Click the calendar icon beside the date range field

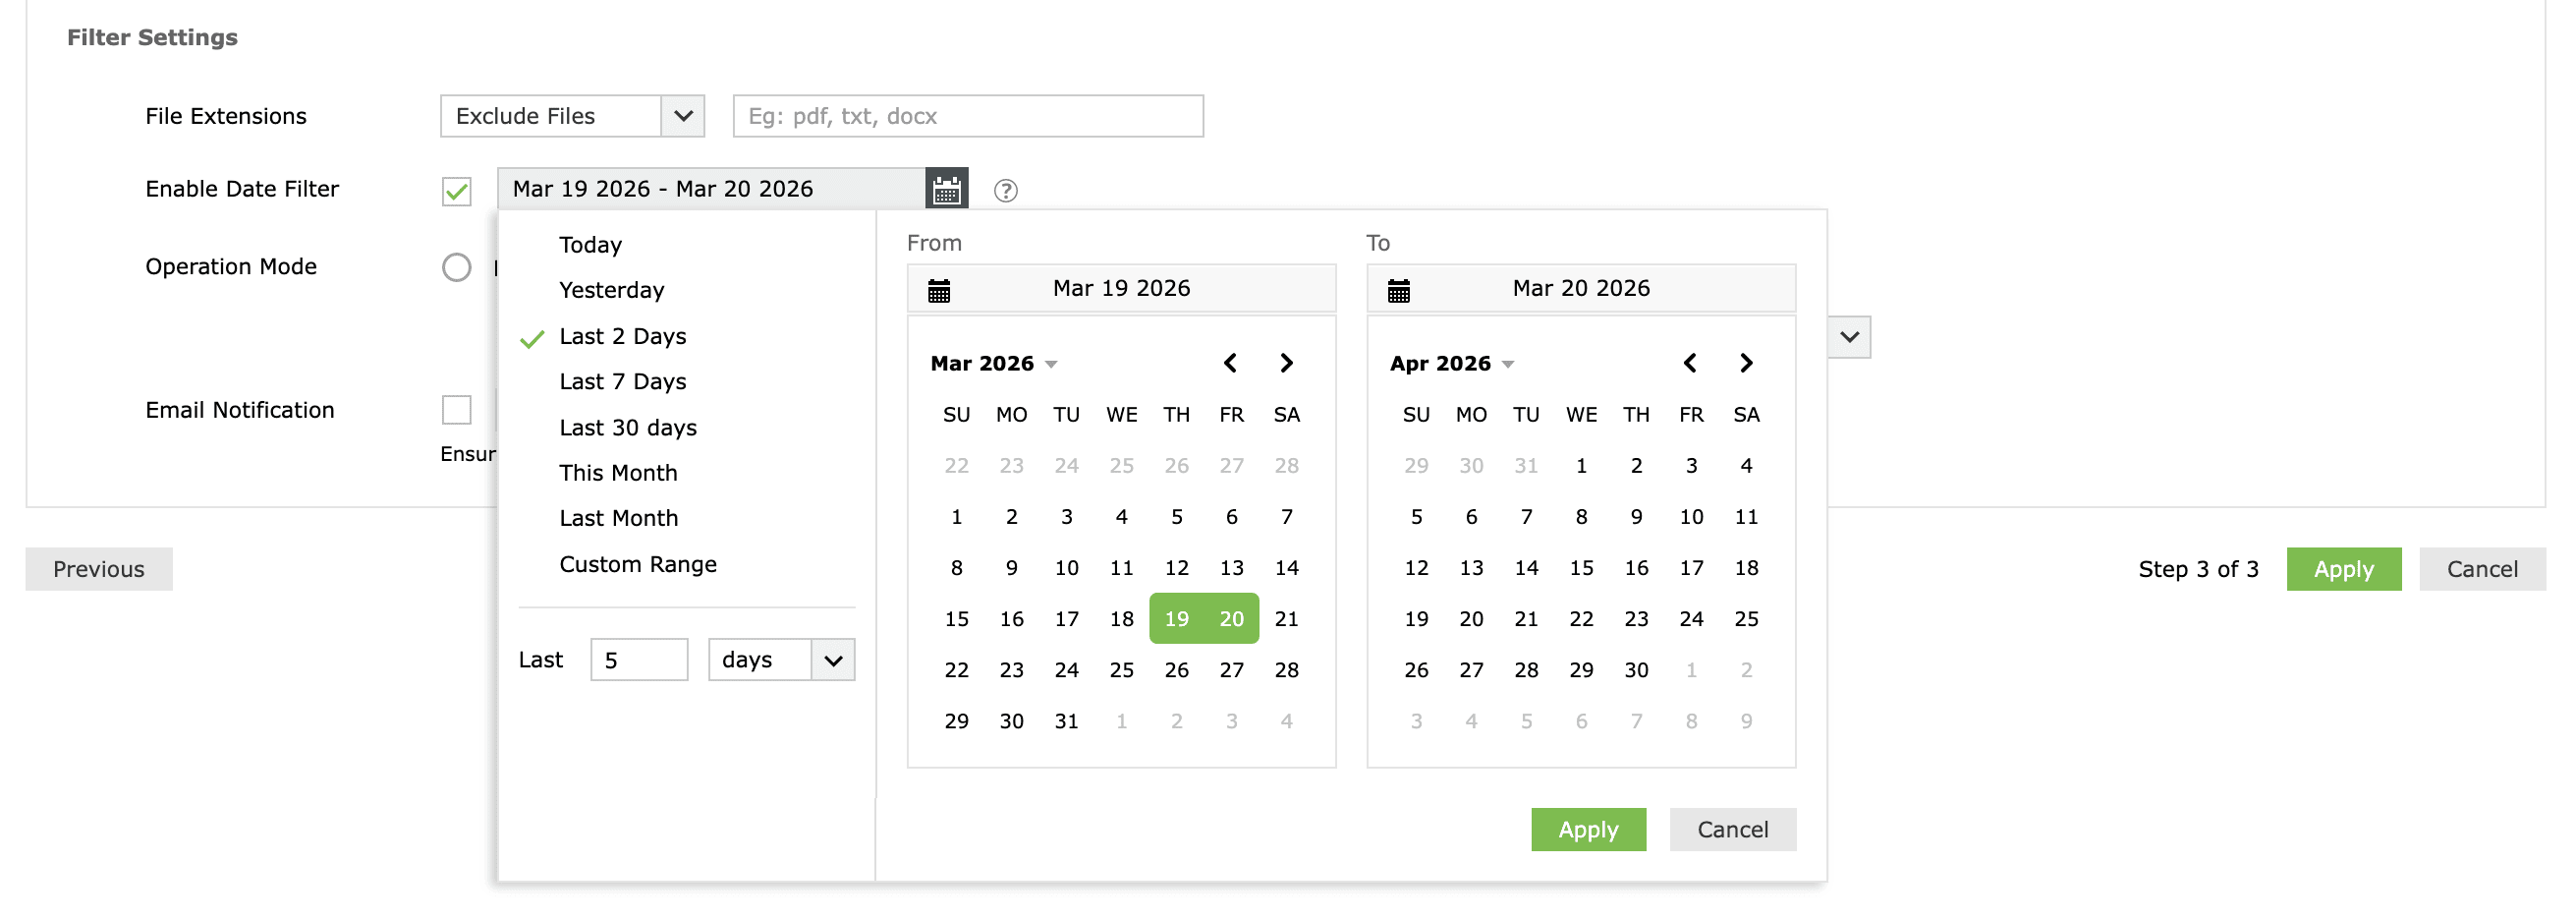click(x=944, y=188)
